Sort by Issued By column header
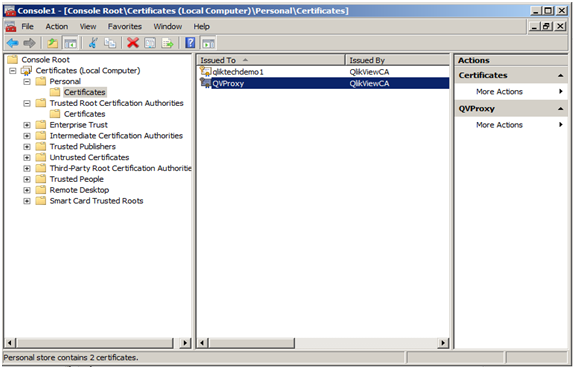575x369 pixels. [398, 60]
